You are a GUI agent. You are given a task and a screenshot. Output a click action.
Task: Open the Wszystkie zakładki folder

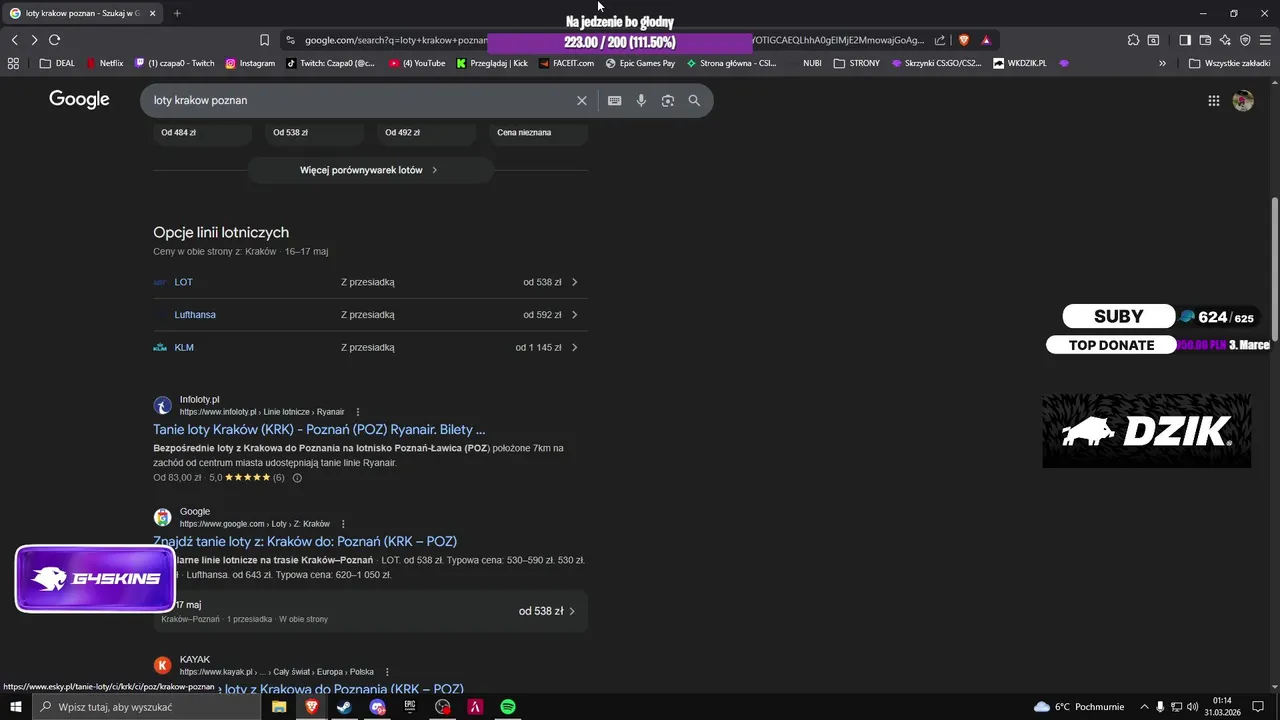1229,63
